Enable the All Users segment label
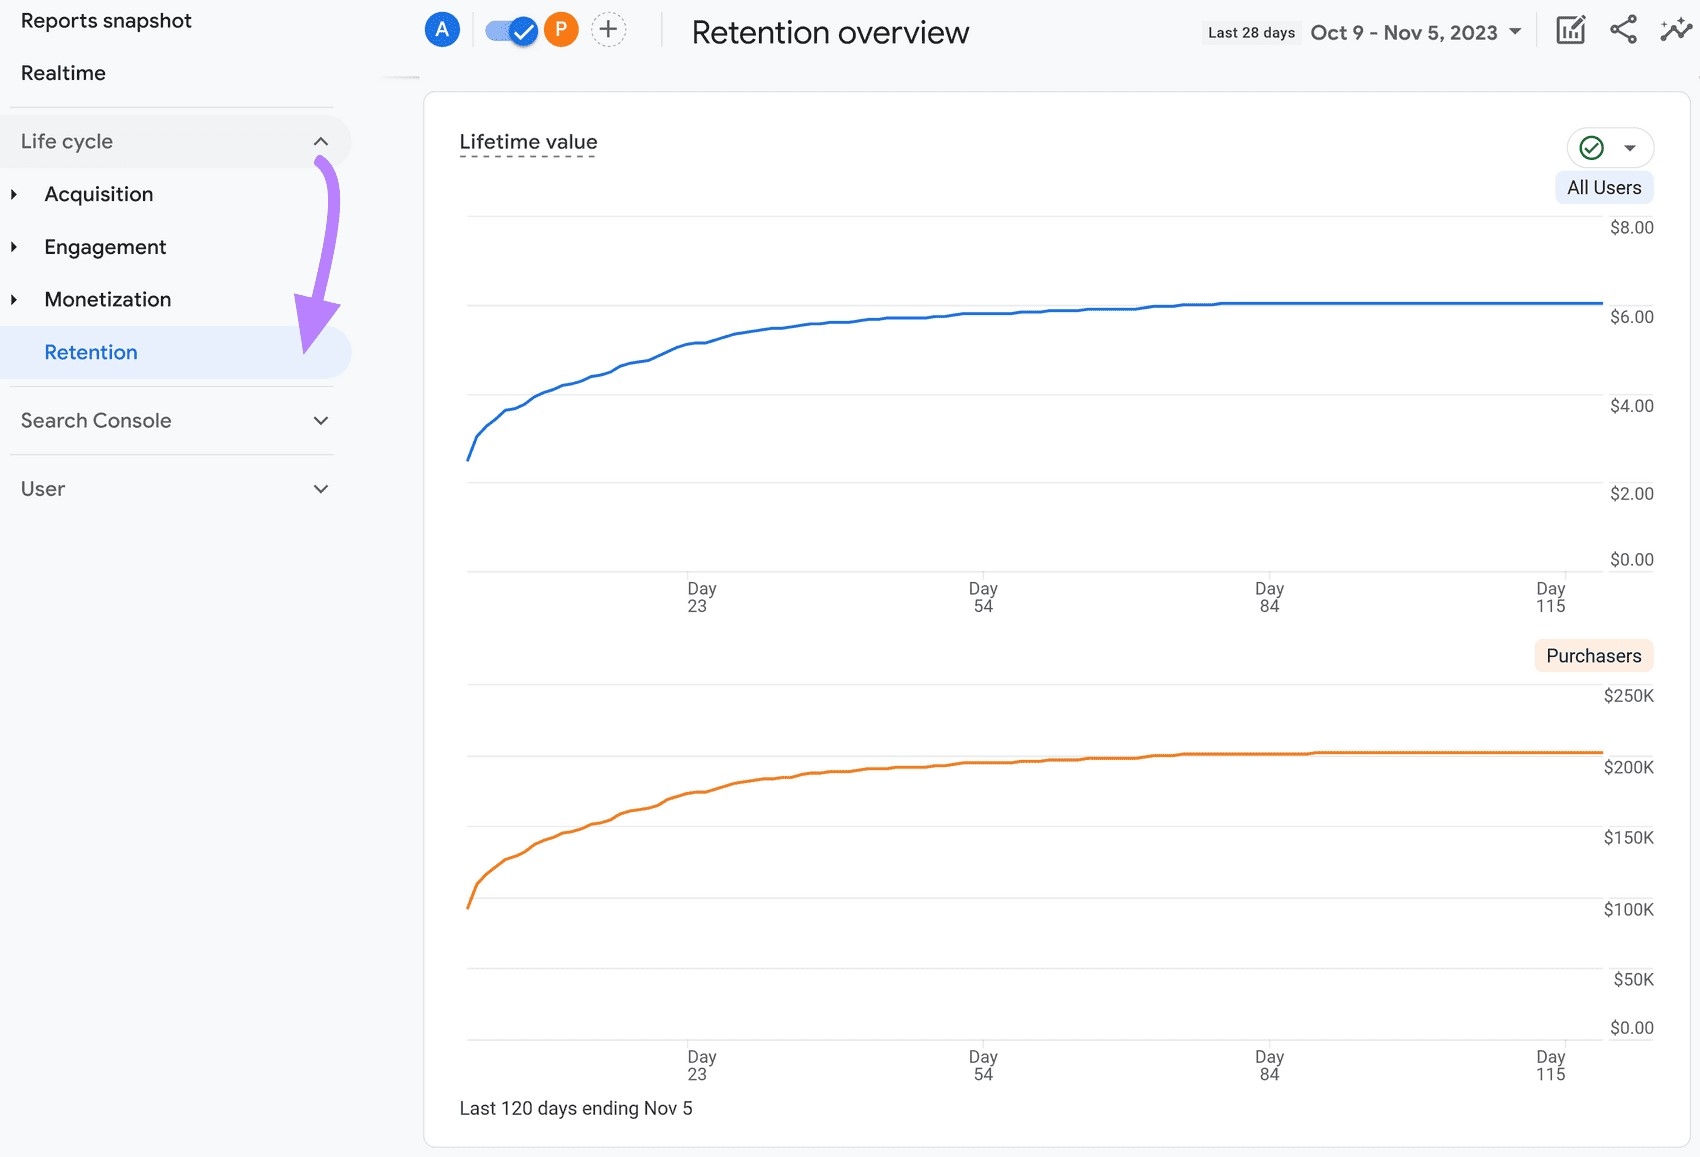The image size is (1700, 1157). coord(1604,187)
